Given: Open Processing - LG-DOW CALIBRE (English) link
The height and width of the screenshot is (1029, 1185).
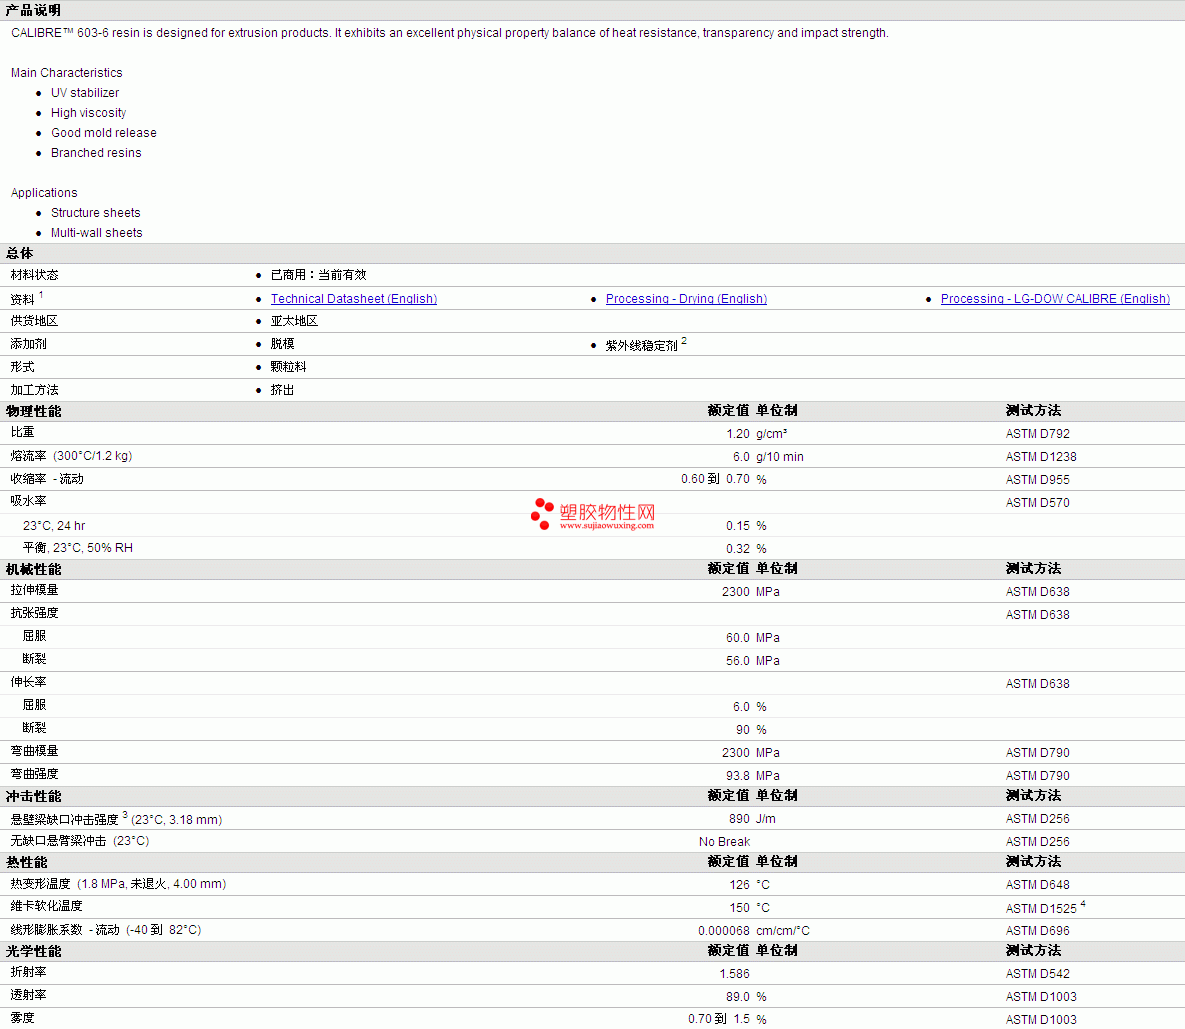Looking at the screenshot, I should tap(1055, 299).
